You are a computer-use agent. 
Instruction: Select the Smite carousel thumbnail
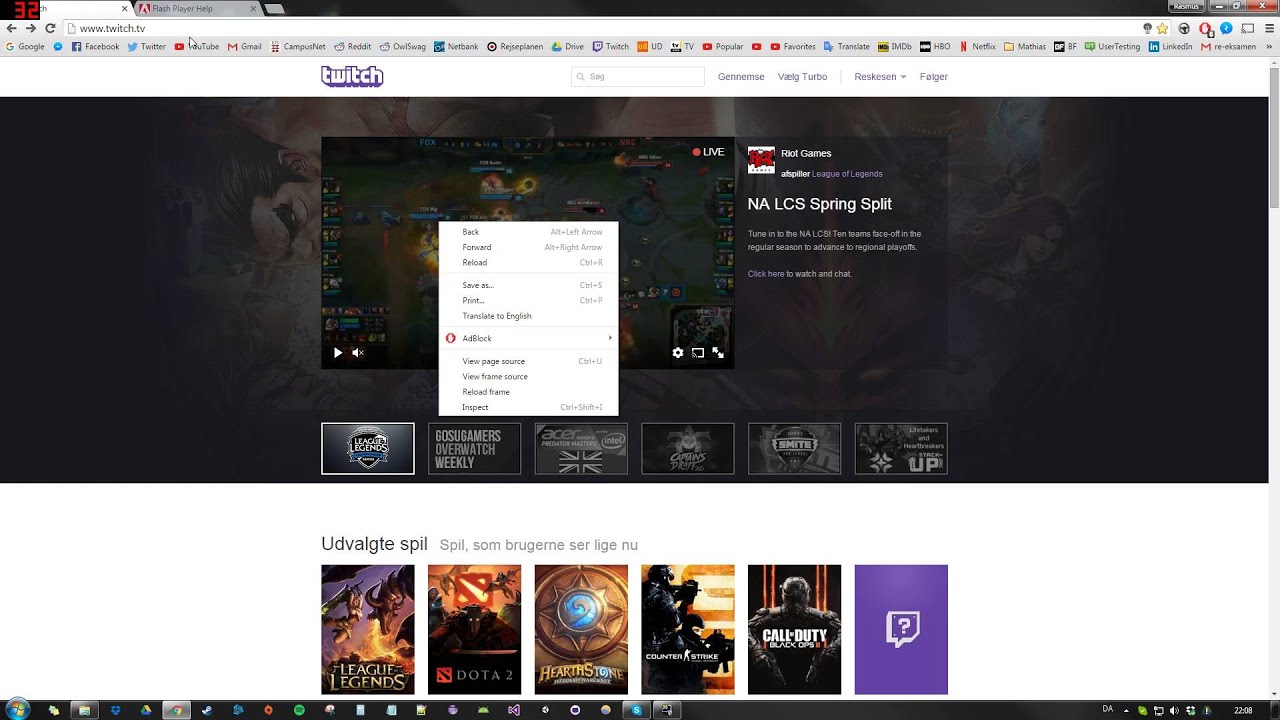tap(794, 448)
